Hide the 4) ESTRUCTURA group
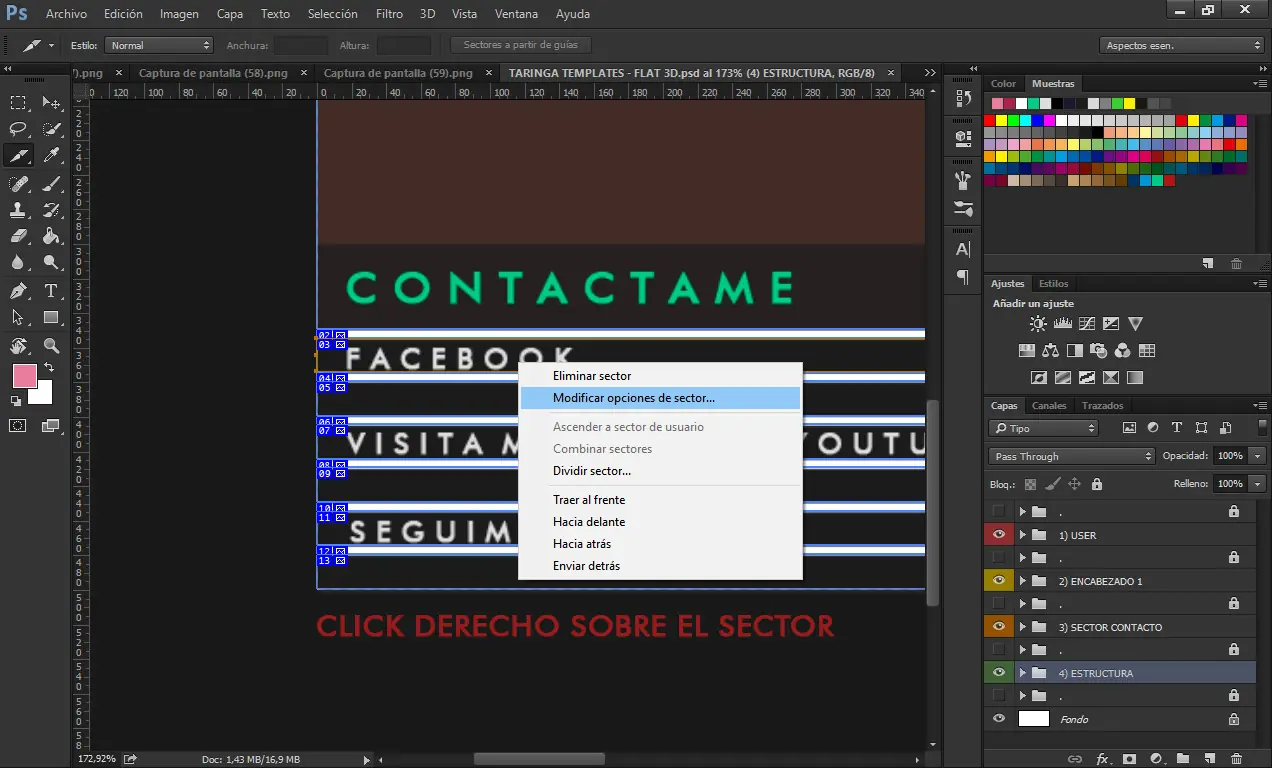This screenshot has height=768, width=1272. (998, 673)
